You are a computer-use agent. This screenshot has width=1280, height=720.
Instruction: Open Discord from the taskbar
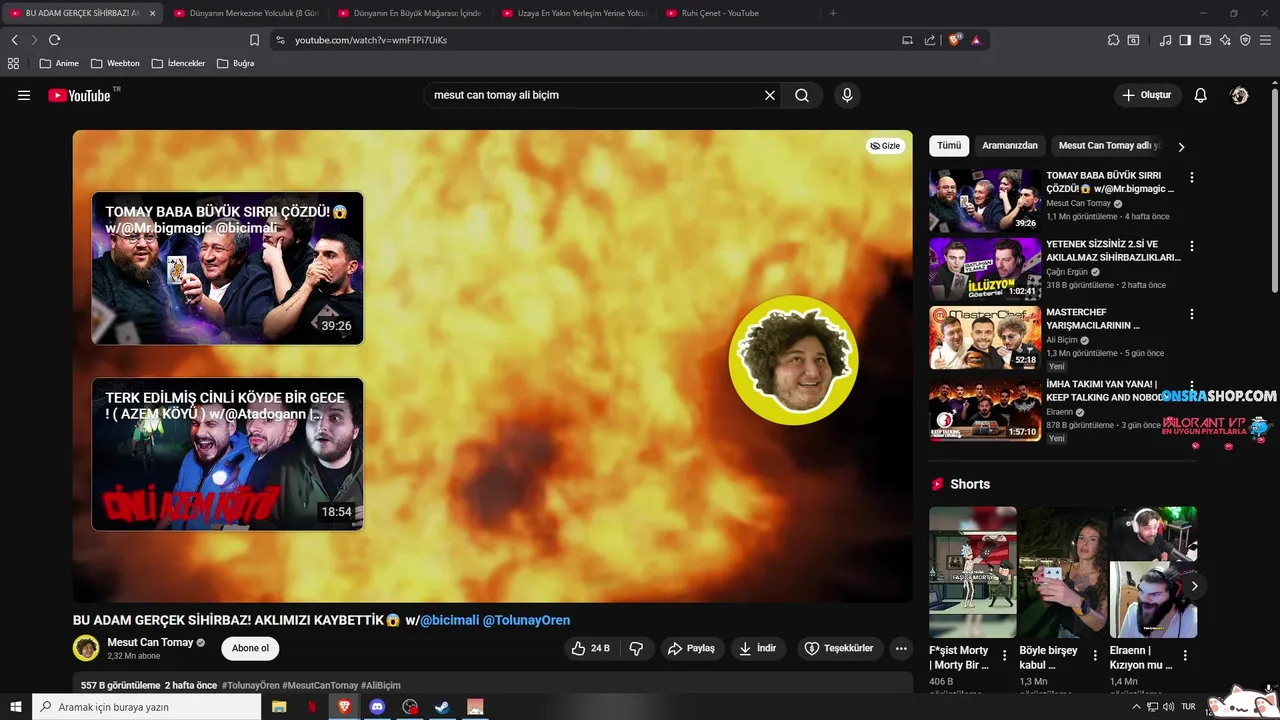(x=377, y=707)
